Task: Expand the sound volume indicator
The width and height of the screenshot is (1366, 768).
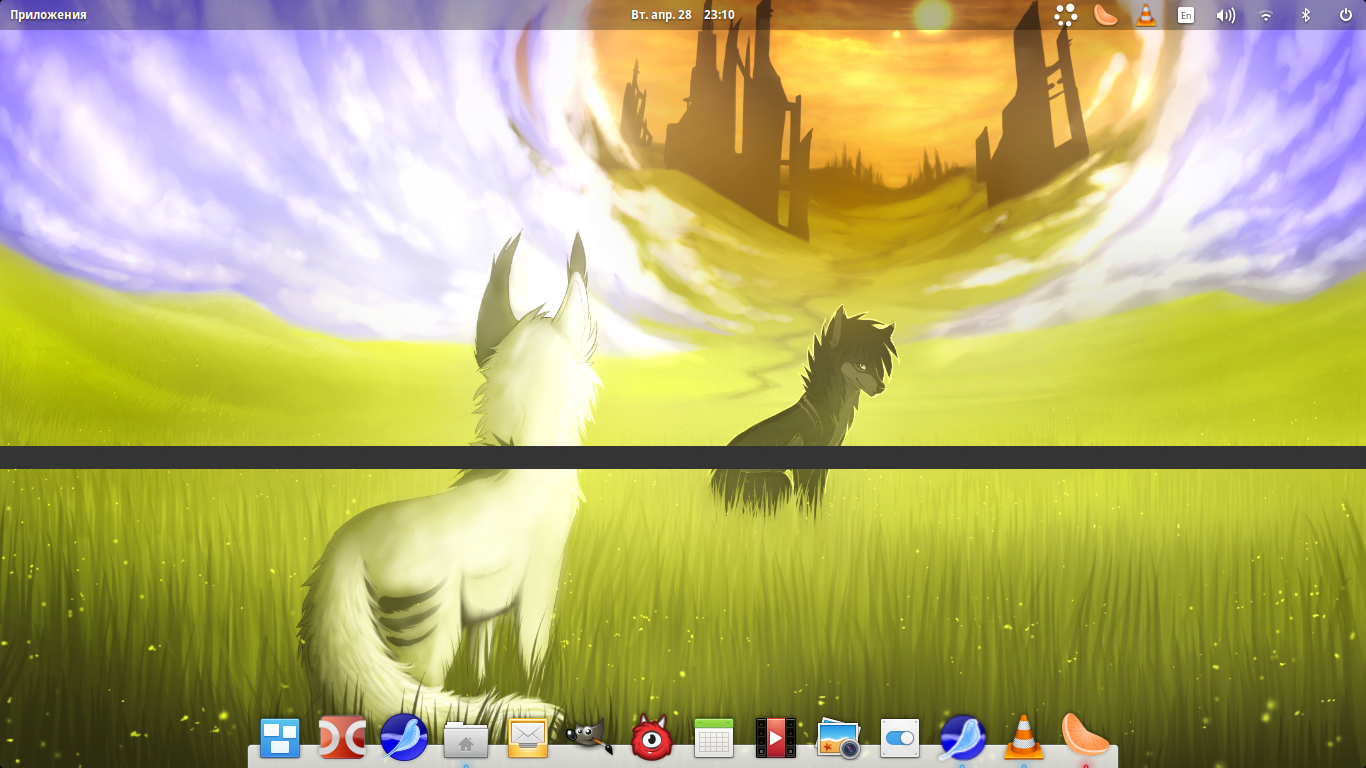Action: click(1225, 15)
